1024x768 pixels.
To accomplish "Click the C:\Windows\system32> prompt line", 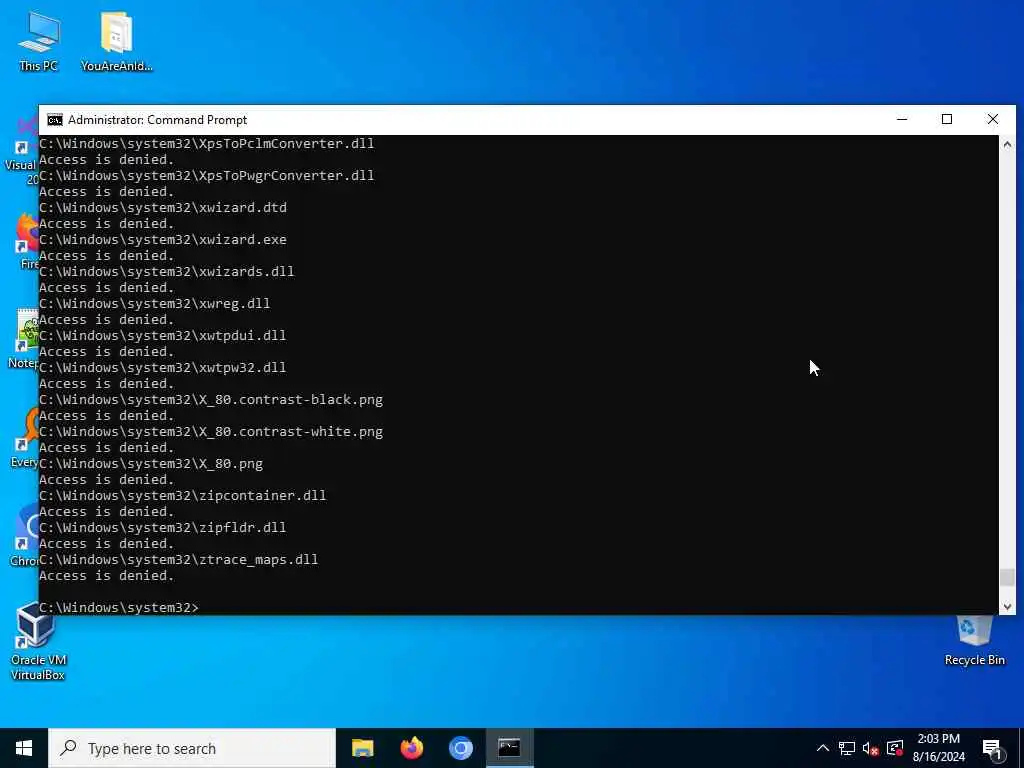I will tap(119, 607).
